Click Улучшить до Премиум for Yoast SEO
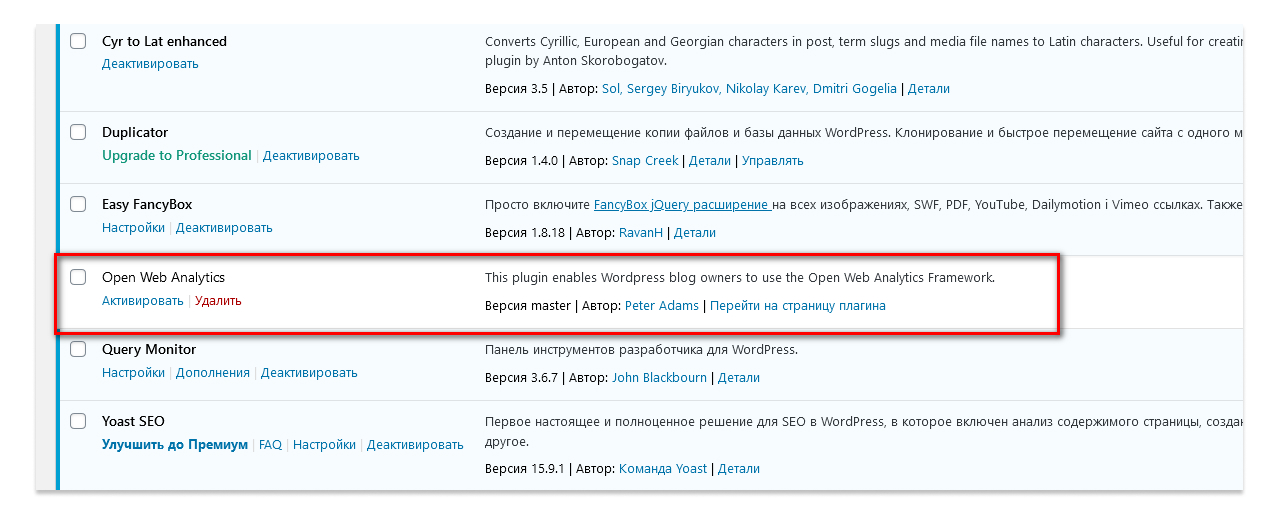The width and height of the screenshot is (1280, 514). click(174, 445)
